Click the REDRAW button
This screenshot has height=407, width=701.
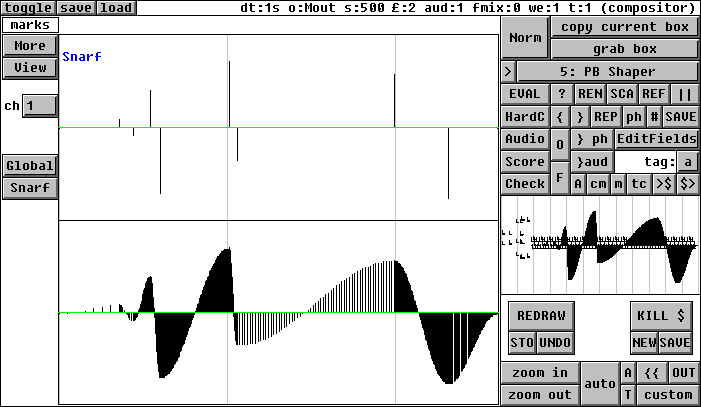click(541, 316)
